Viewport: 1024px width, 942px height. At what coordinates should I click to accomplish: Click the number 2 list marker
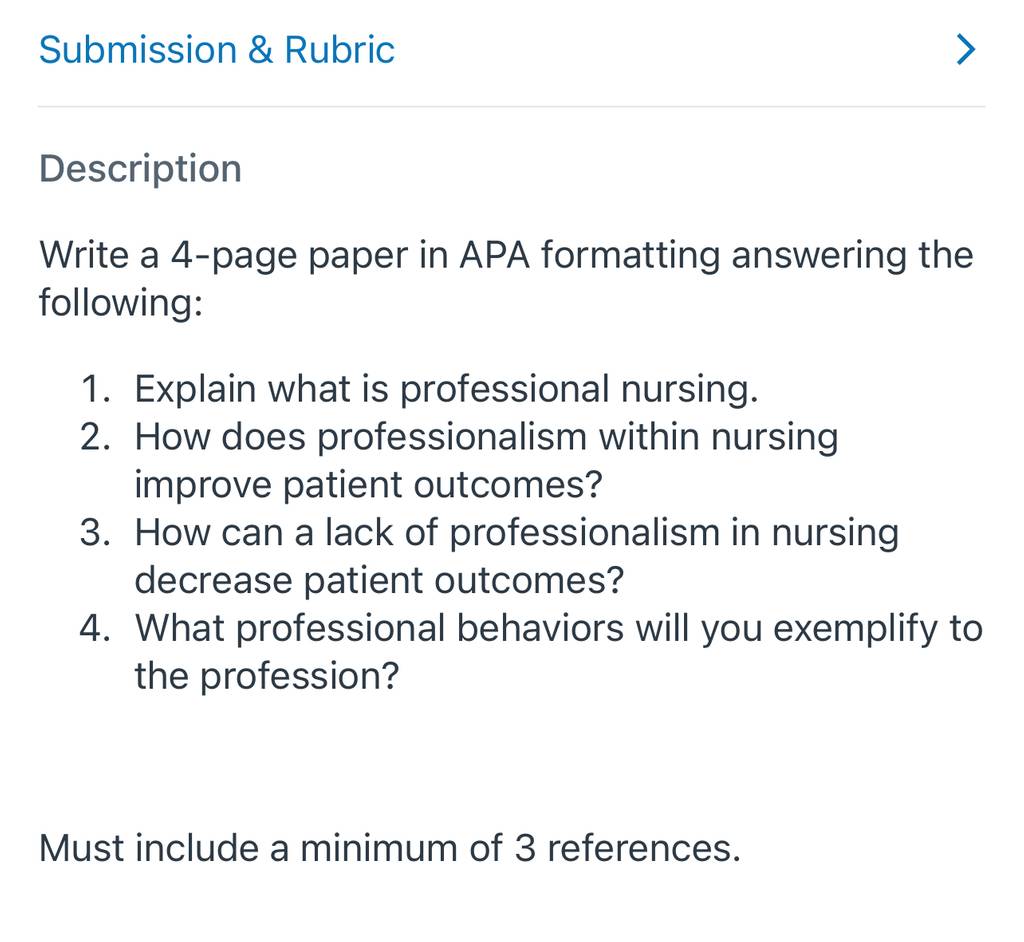pyautogui.click(x=95, y=437)
